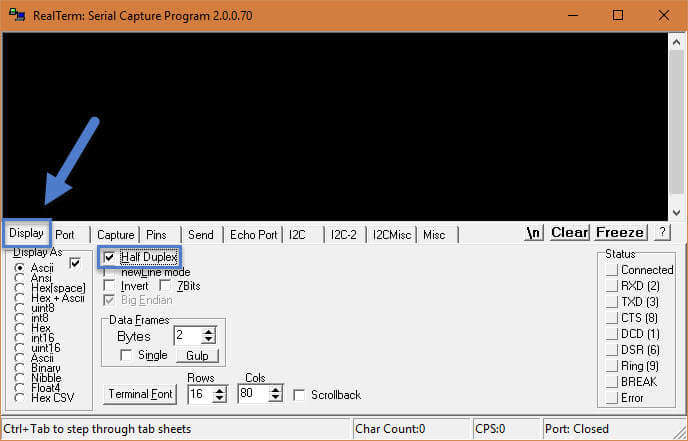Image resolution: width=688 pixels, height=441 pixels.
Task: Switch to the Pins tab
Action: point(156,235)
